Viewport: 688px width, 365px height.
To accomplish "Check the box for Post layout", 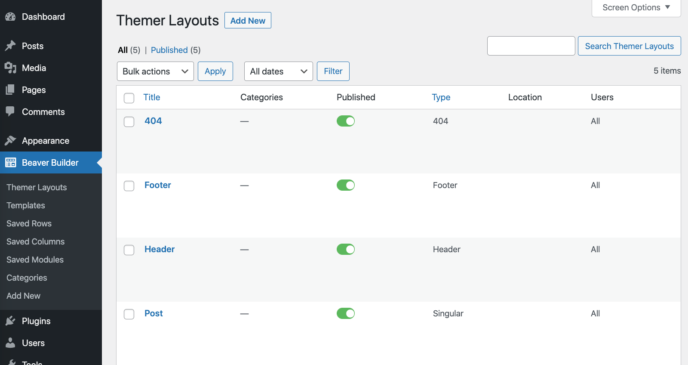I will coord(129,314).
